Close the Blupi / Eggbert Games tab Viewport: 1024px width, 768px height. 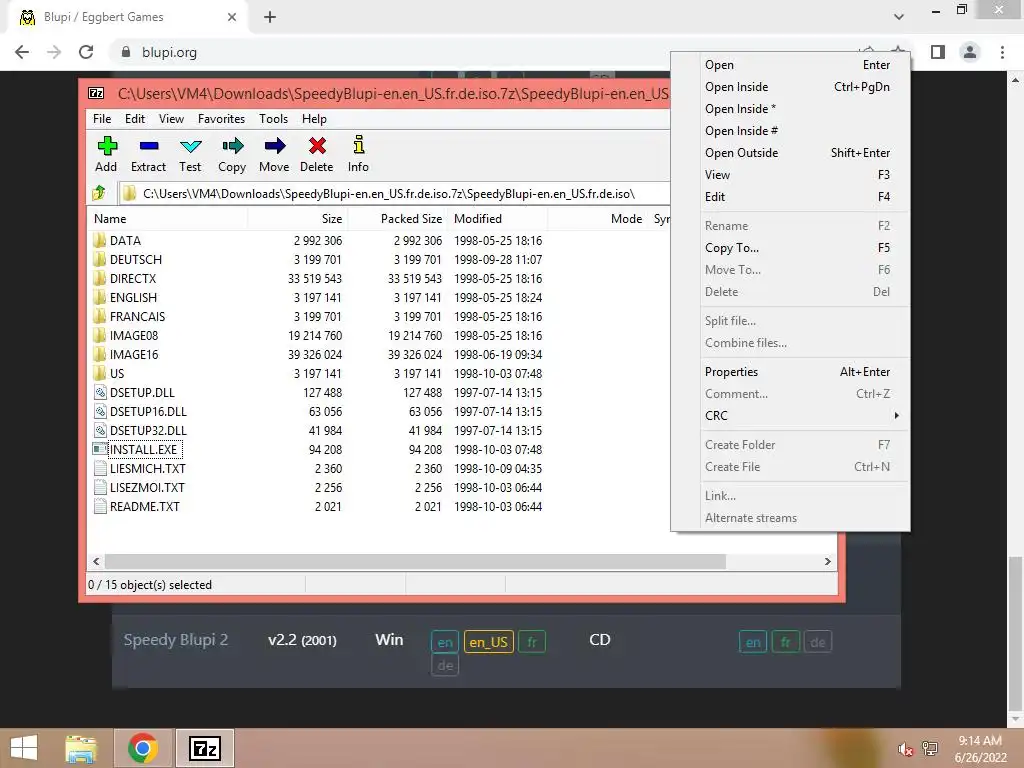pyautogui.click(x=232, y=17)
